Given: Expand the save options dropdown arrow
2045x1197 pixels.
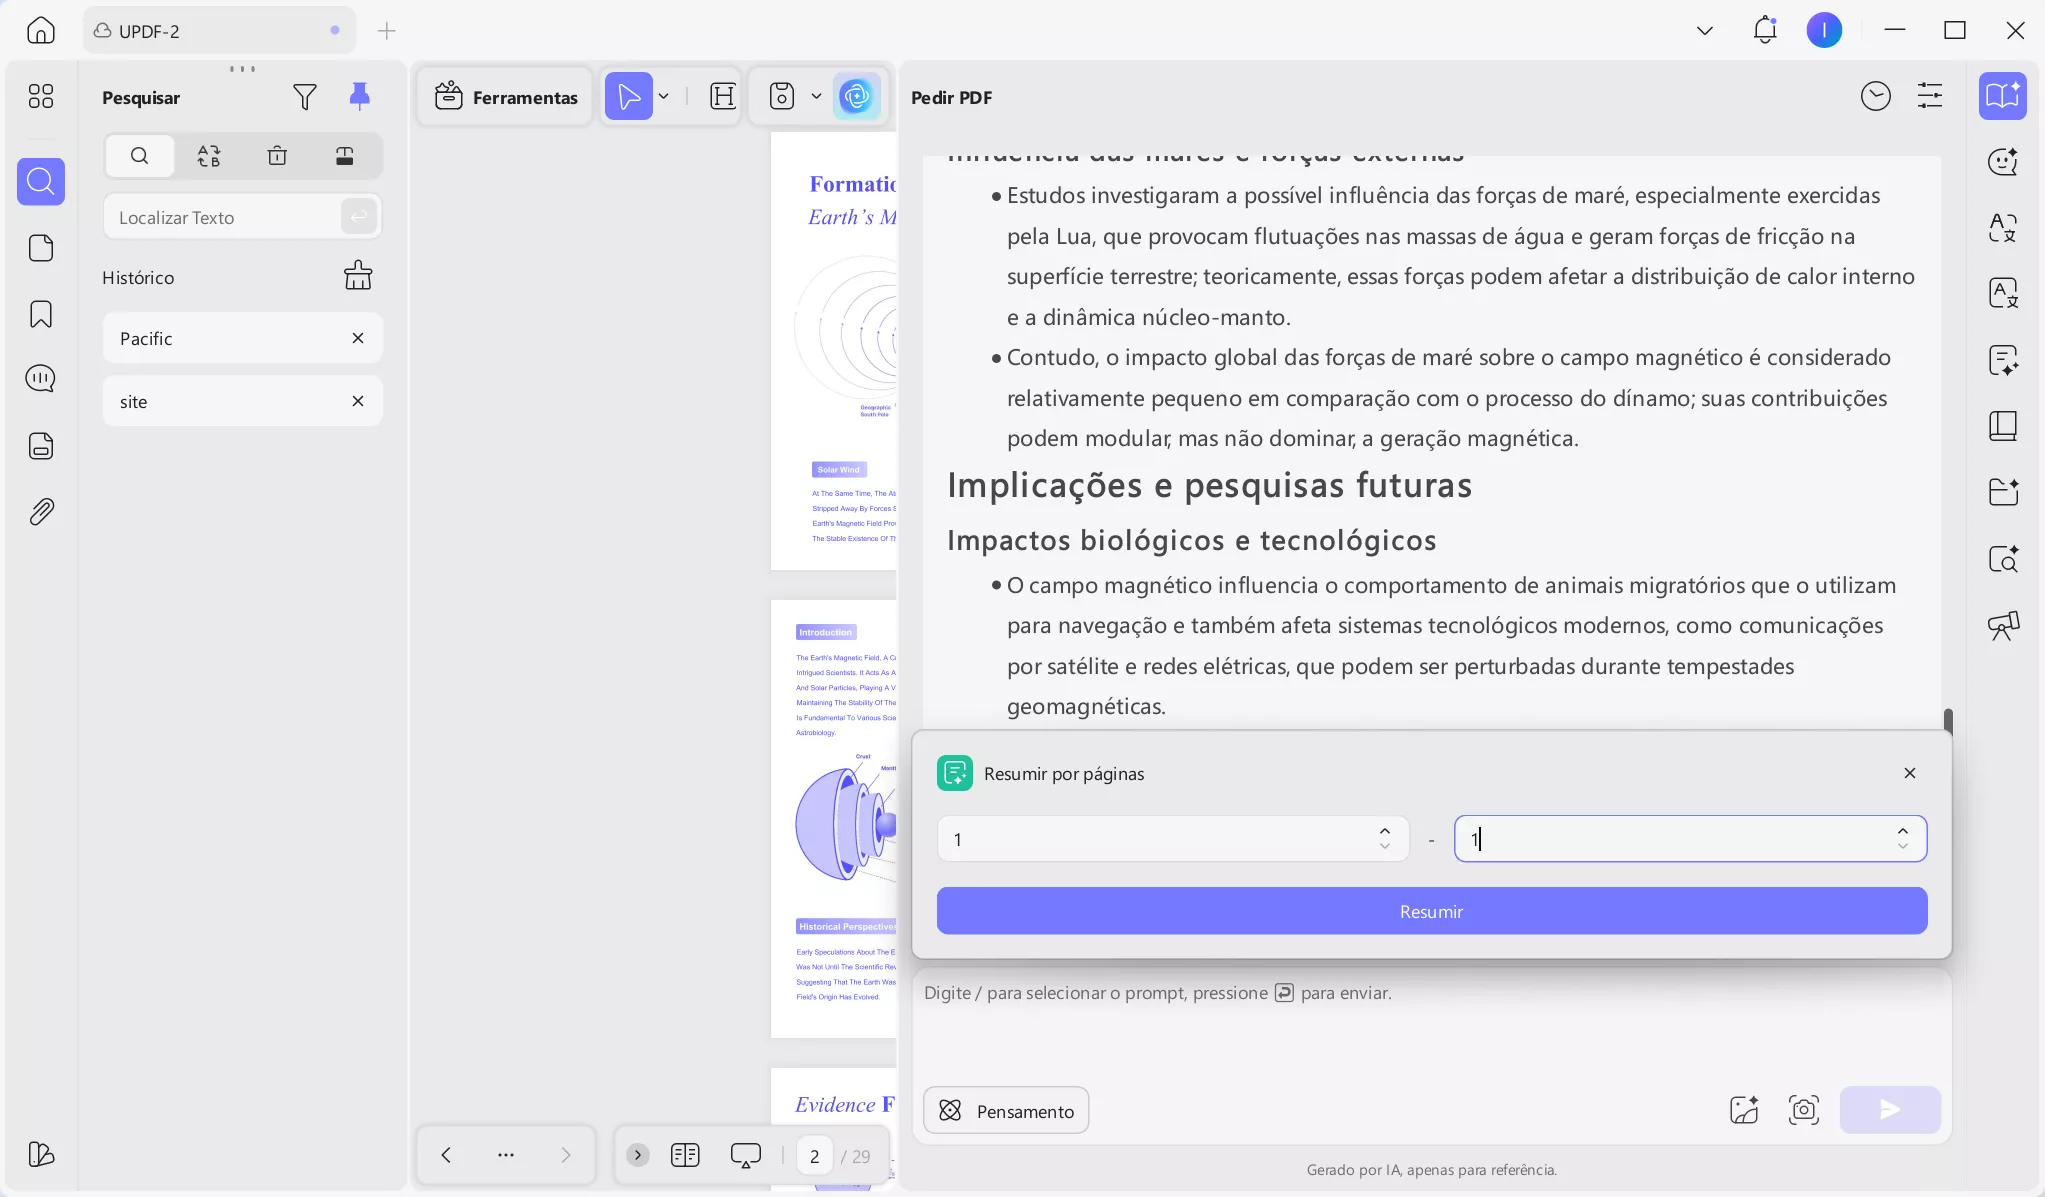Looking at the screenshot, I should pos(816,97).
